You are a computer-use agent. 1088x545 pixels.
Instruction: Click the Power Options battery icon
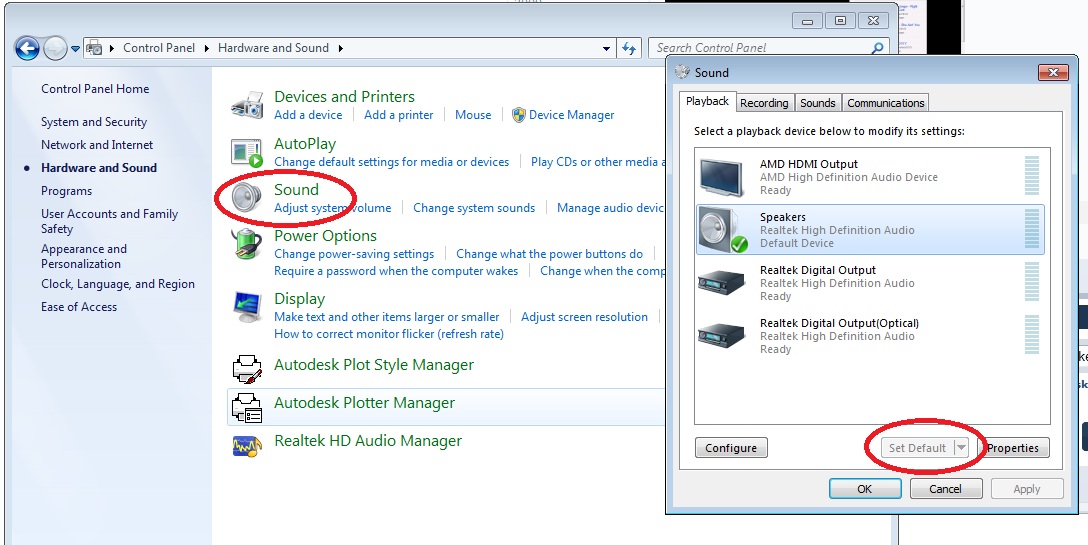coord(248,244)
